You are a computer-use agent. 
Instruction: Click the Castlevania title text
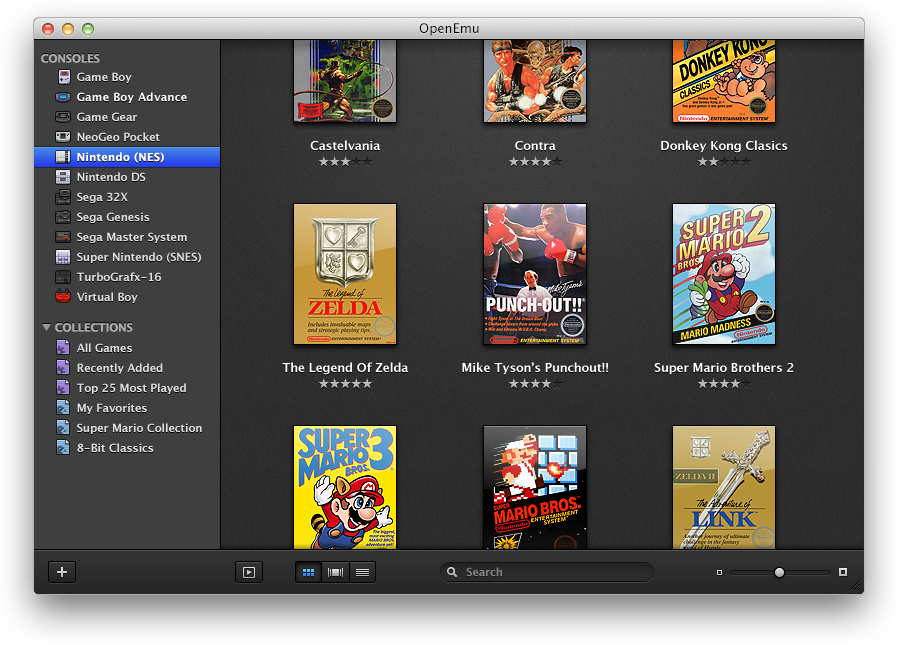[x=345, y=145]
